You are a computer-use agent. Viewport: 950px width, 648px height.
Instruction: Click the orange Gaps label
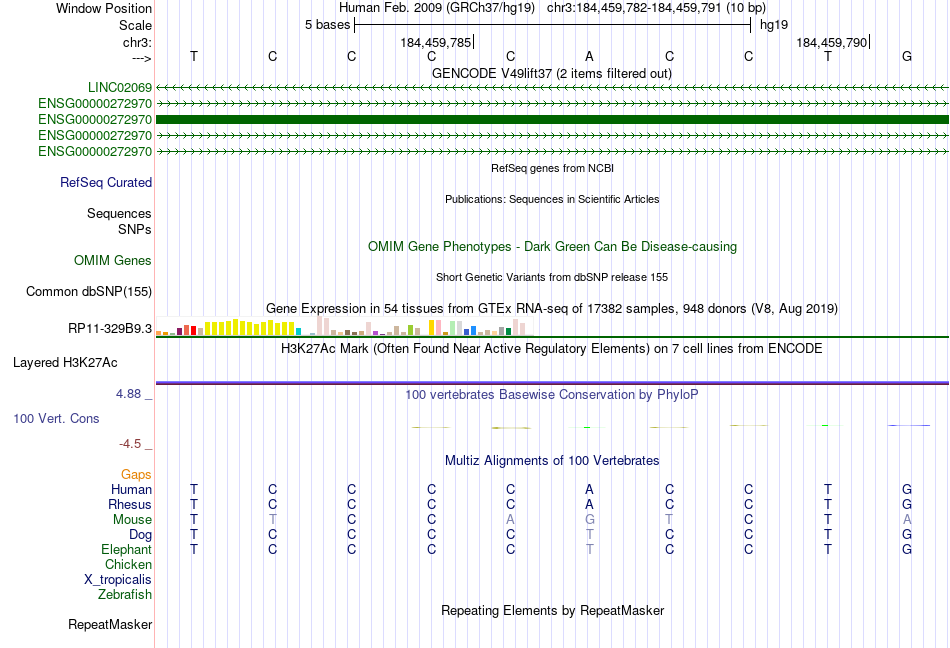[x=136, y=475]
